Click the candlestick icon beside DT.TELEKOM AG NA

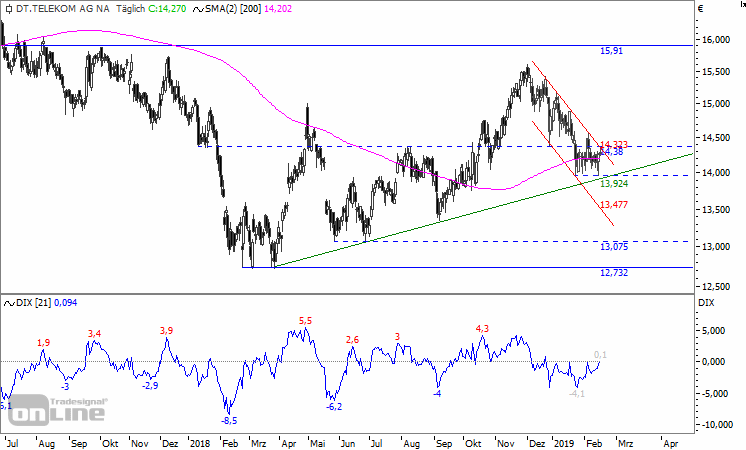tap(8, 9)
